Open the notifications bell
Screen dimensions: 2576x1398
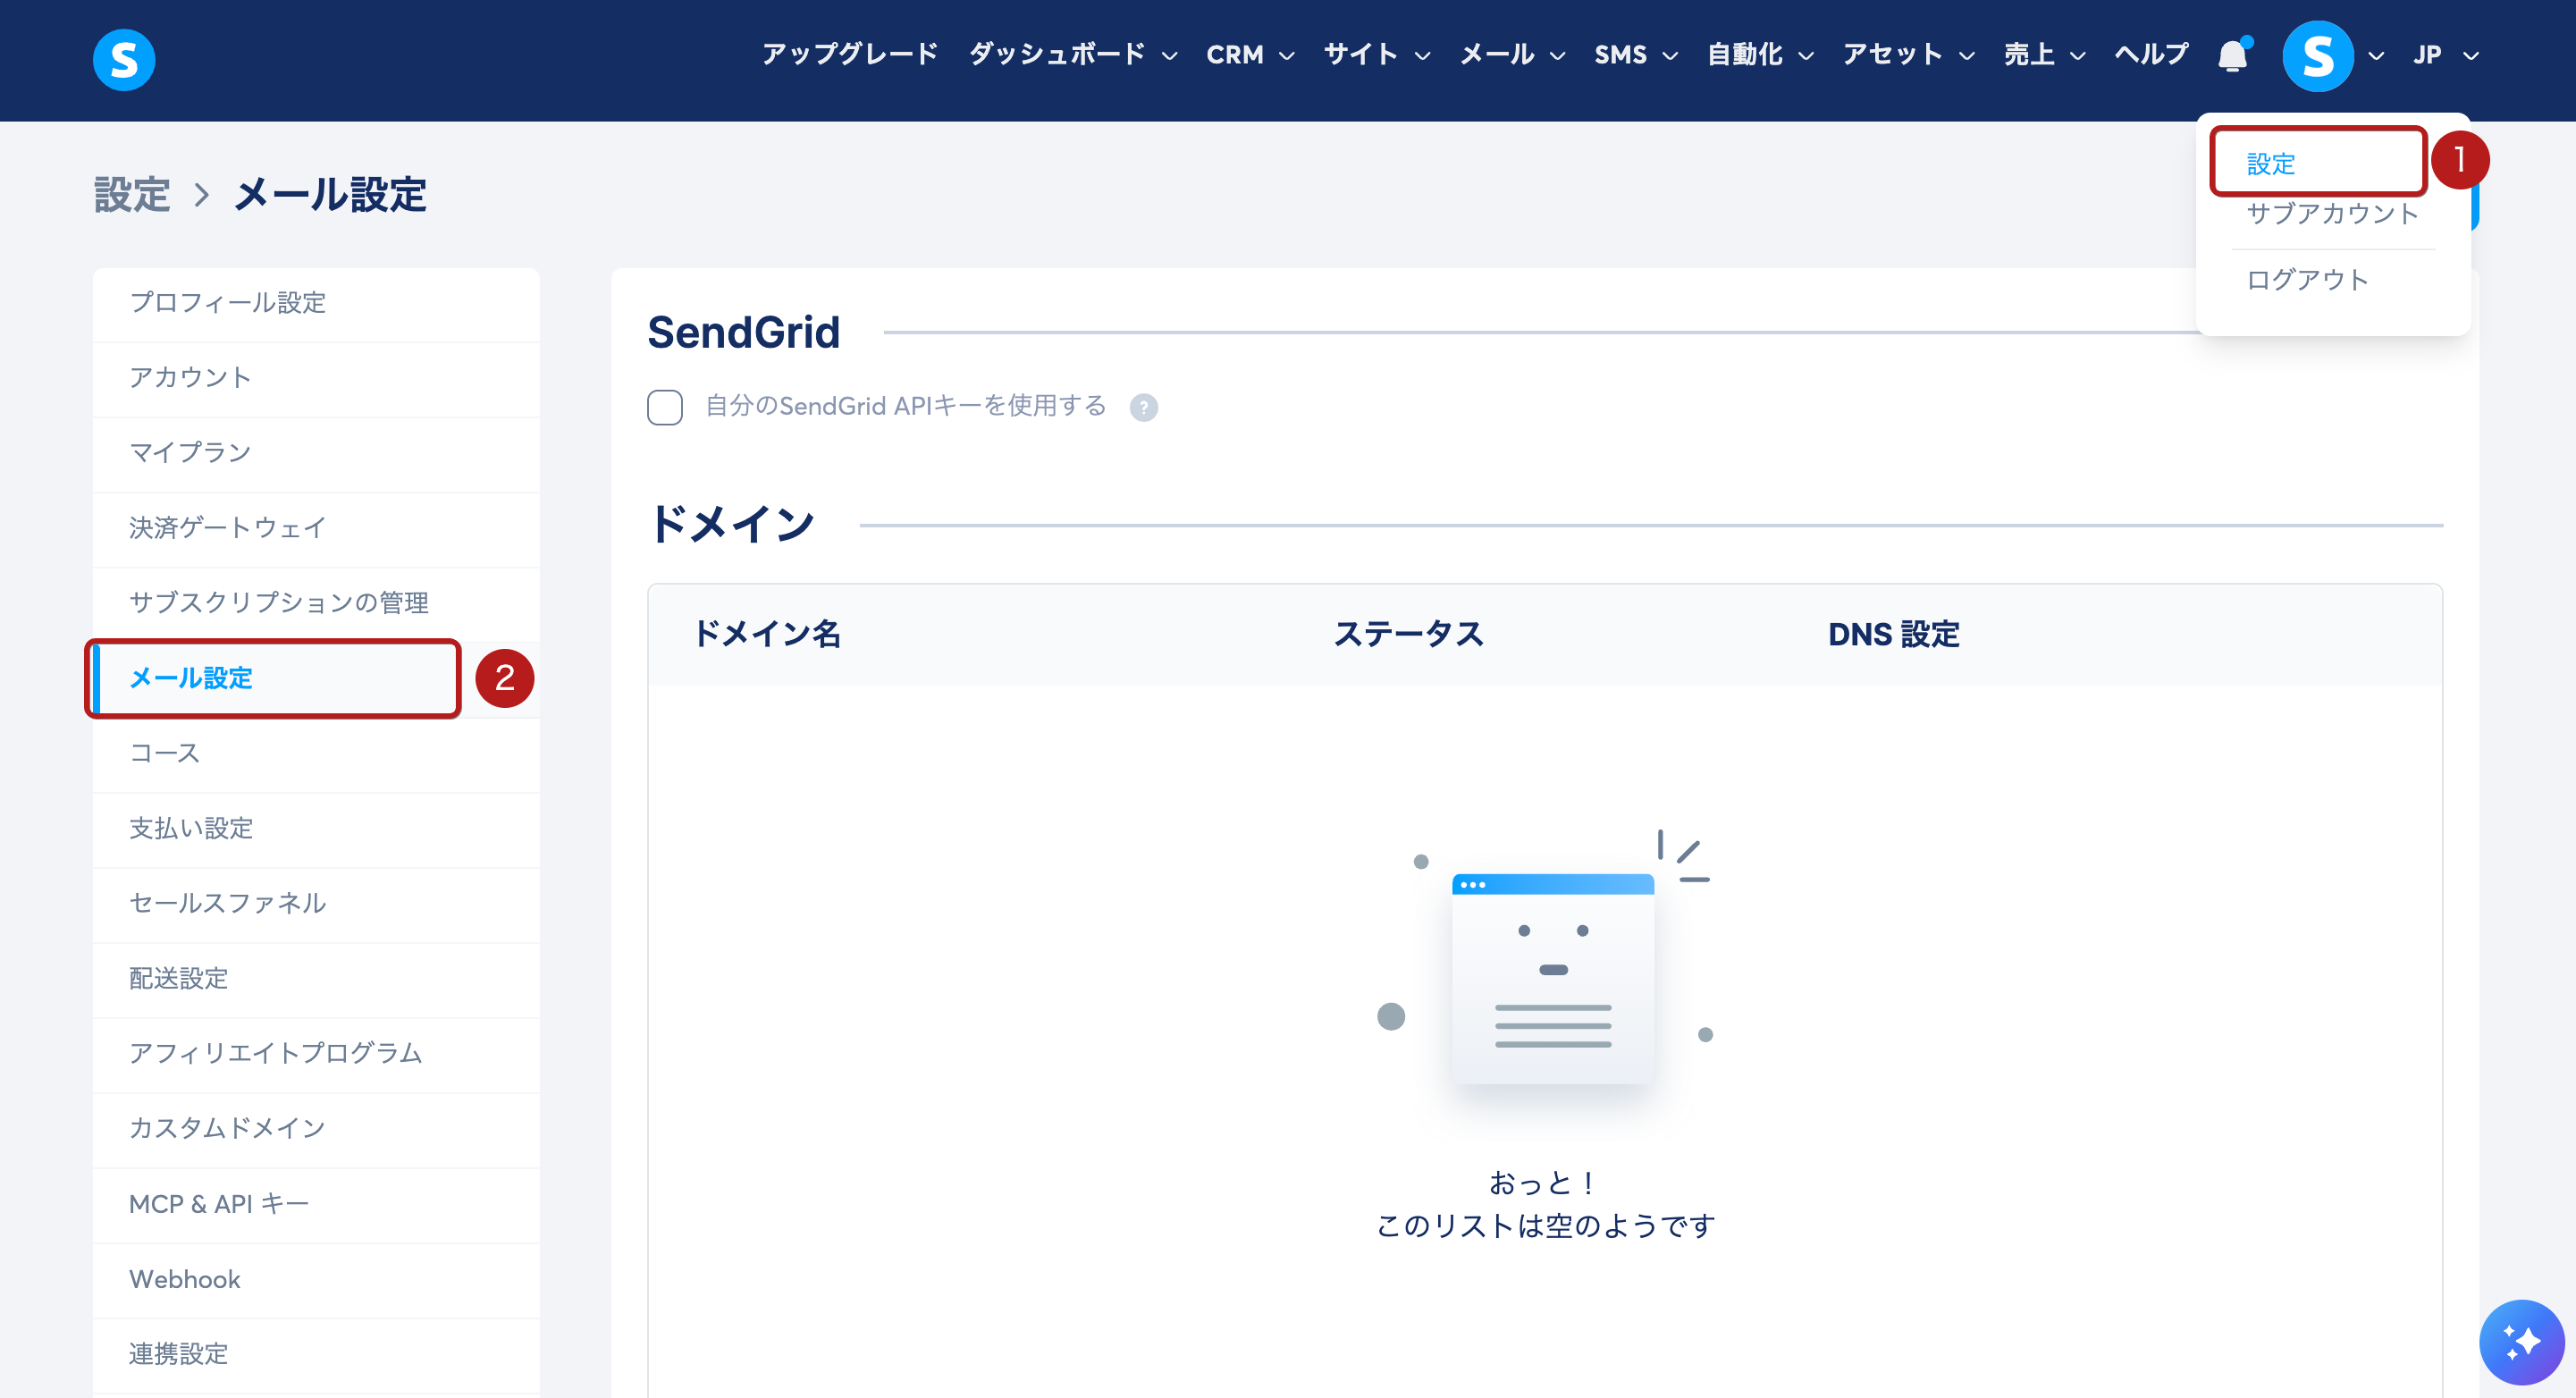2232,55
